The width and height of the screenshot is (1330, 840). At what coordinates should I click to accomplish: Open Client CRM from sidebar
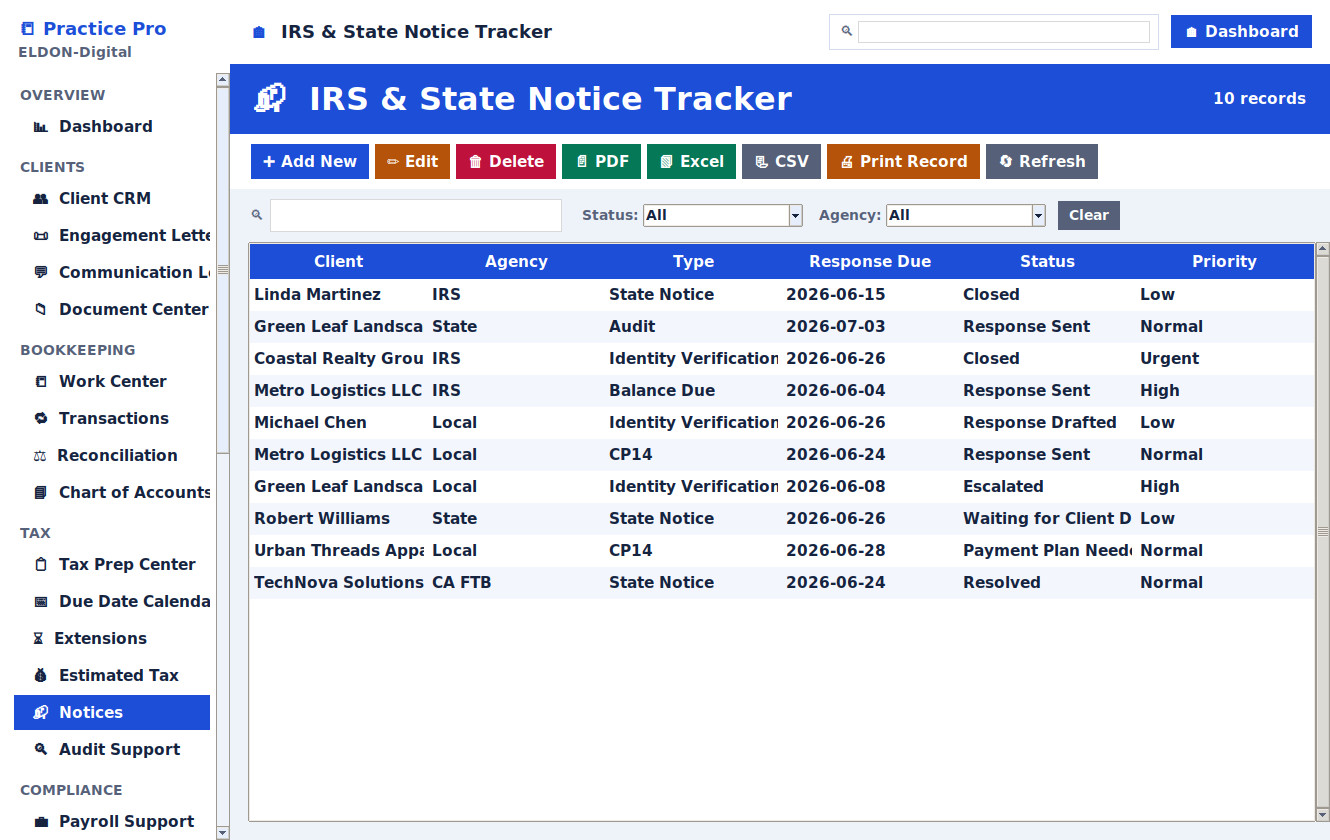tap(112, 199)
